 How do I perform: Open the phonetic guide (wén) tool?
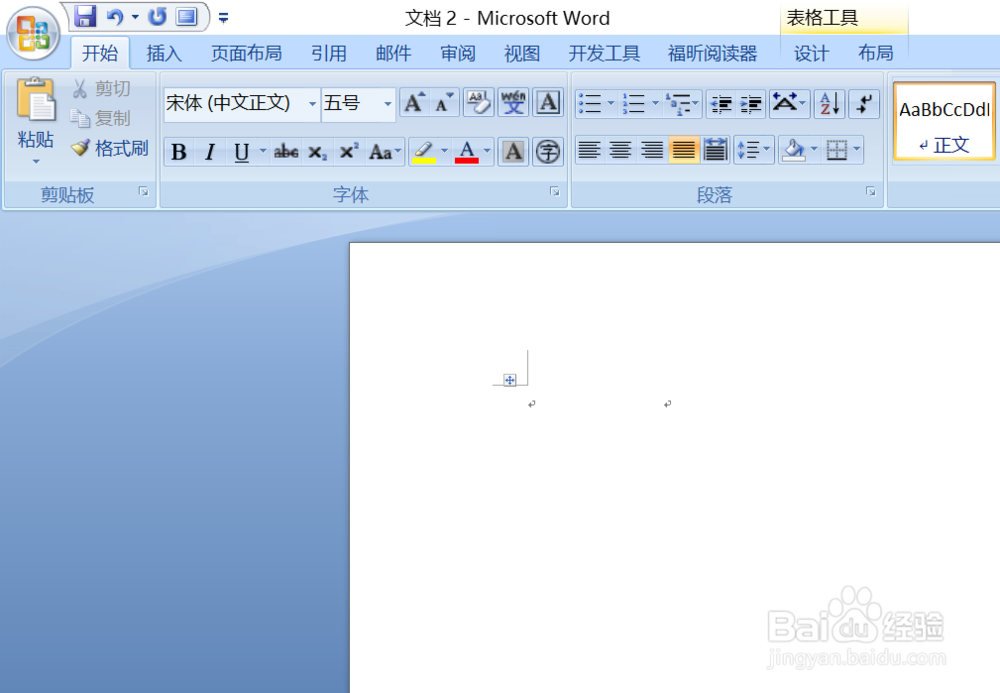click(513, 103)
